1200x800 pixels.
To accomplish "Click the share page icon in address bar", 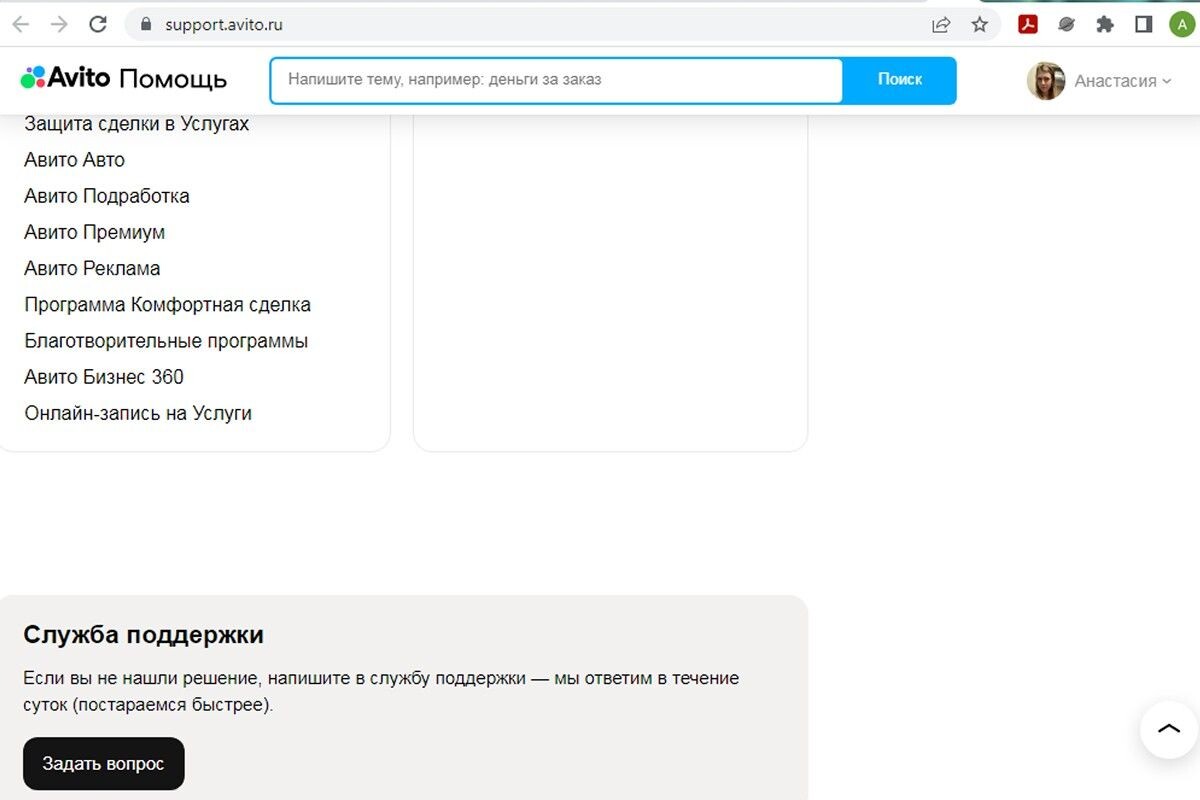I will pos(941,25).
